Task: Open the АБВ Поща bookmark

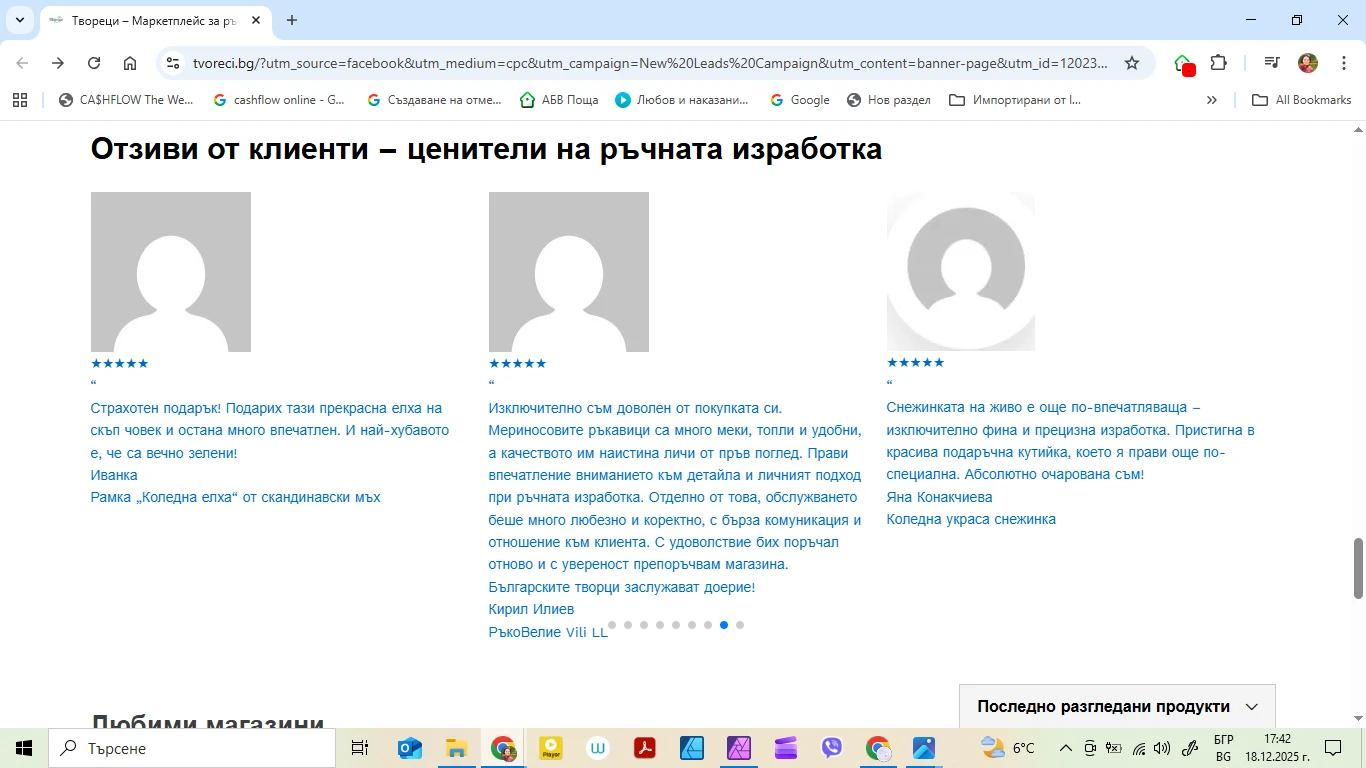Action: [559, 100]
